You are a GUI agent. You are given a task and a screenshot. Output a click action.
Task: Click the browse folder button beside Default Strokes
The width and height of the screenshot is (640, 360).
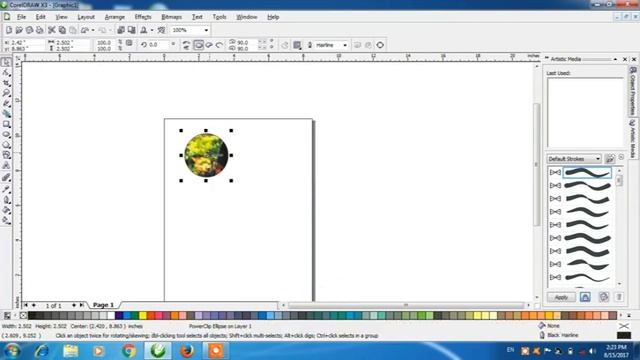pos(610,159)
